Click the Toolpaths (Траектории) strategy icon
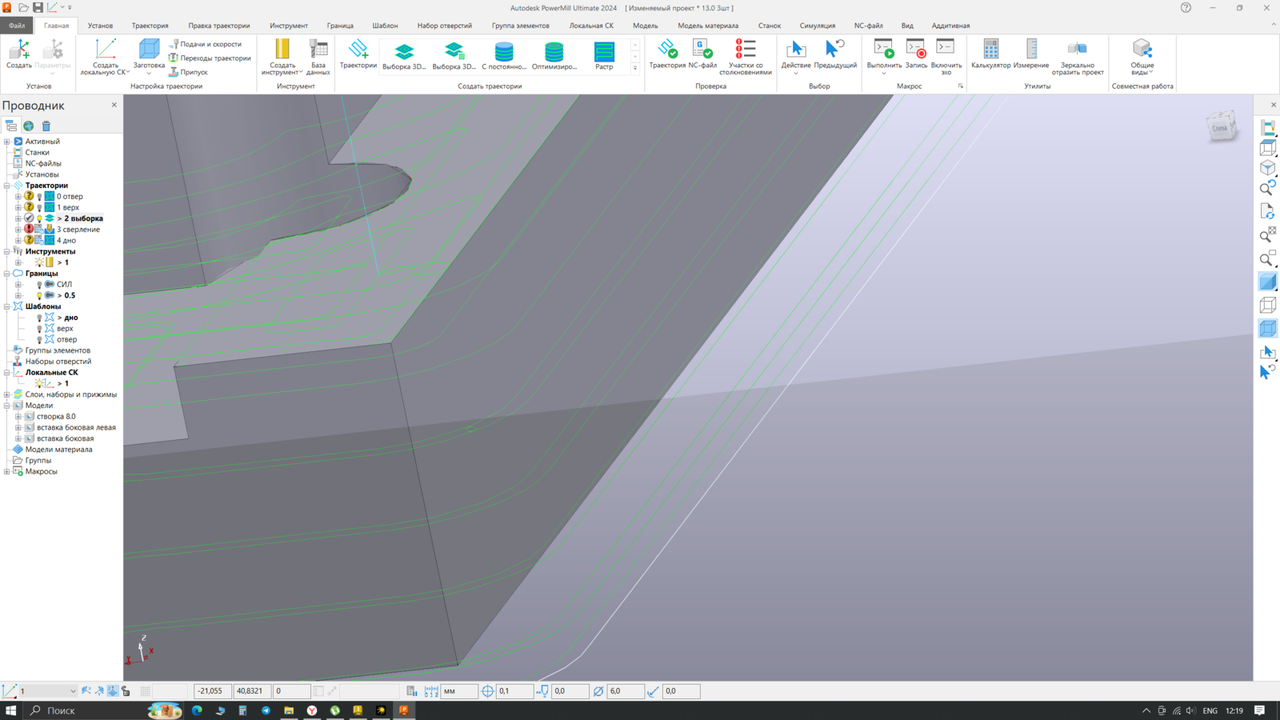The width and height of the screenshot is (1280, 720). click(x=358, y=54)
